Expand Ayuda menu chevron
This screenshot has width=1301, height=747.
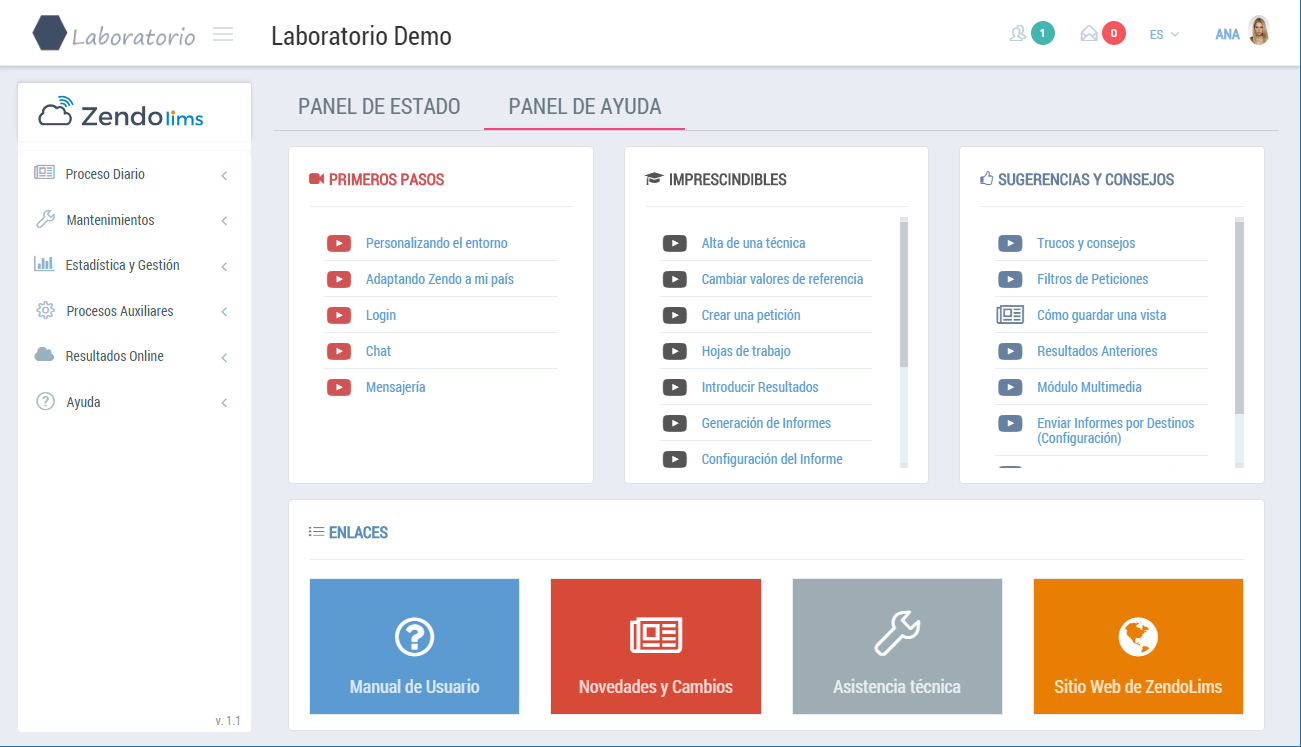pos(224,403)
